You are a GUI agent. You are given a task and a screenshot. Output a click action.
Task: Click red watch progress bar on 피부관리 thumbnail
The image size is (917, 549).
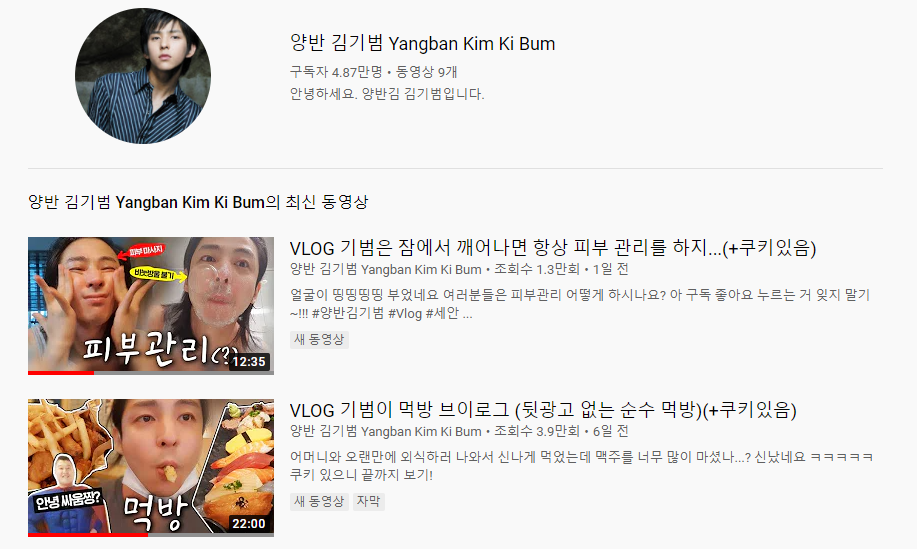click(61, 372)
